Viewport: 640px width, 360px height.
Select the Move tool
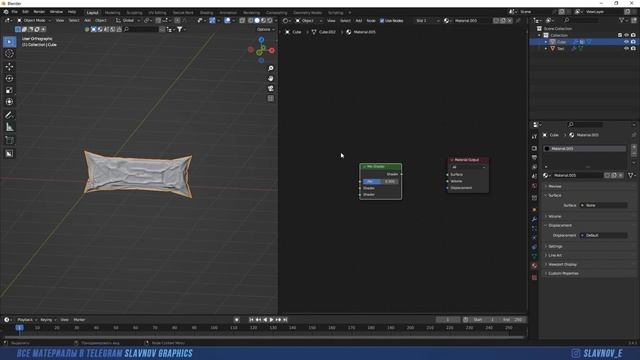pyautogui.click(x=9, y=67)
